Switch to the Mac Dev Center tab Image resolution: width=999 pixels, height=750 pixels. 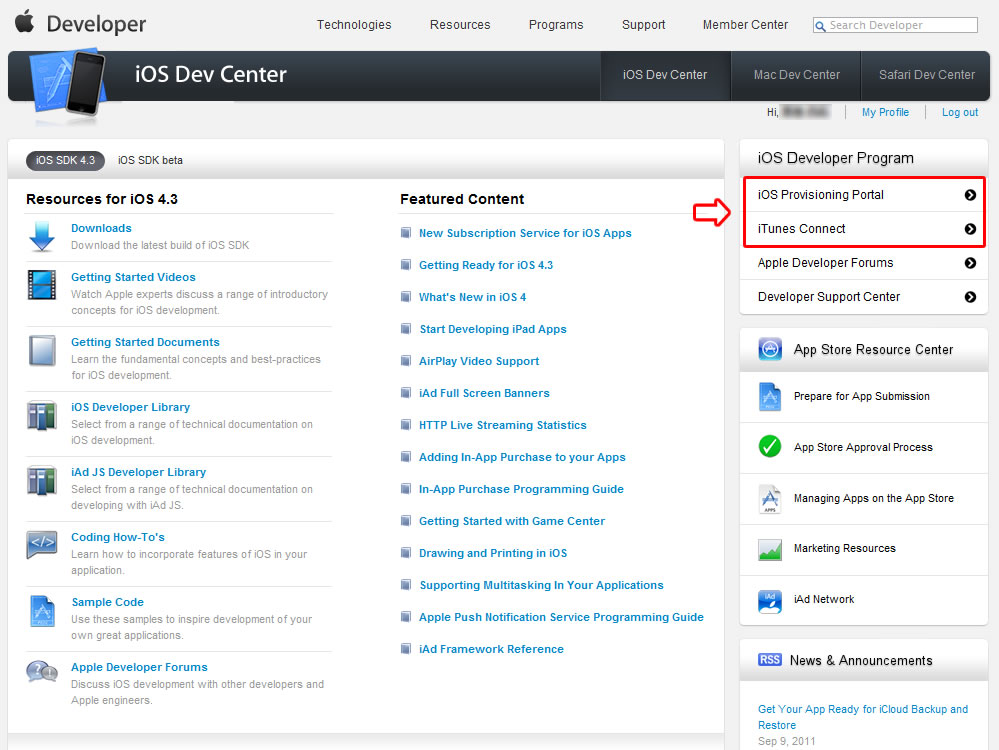(x=796, y=75)
